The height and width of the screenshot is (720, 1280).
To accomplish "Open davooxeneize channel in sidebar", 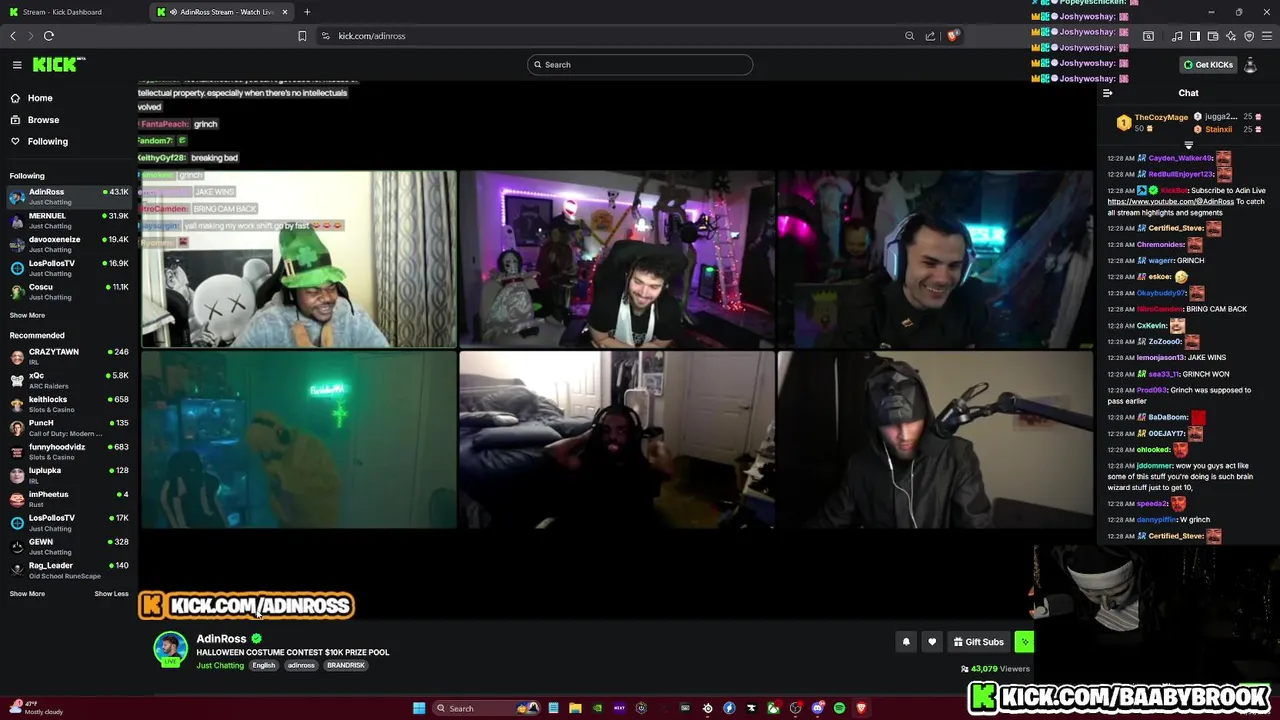I will (69, 245).
